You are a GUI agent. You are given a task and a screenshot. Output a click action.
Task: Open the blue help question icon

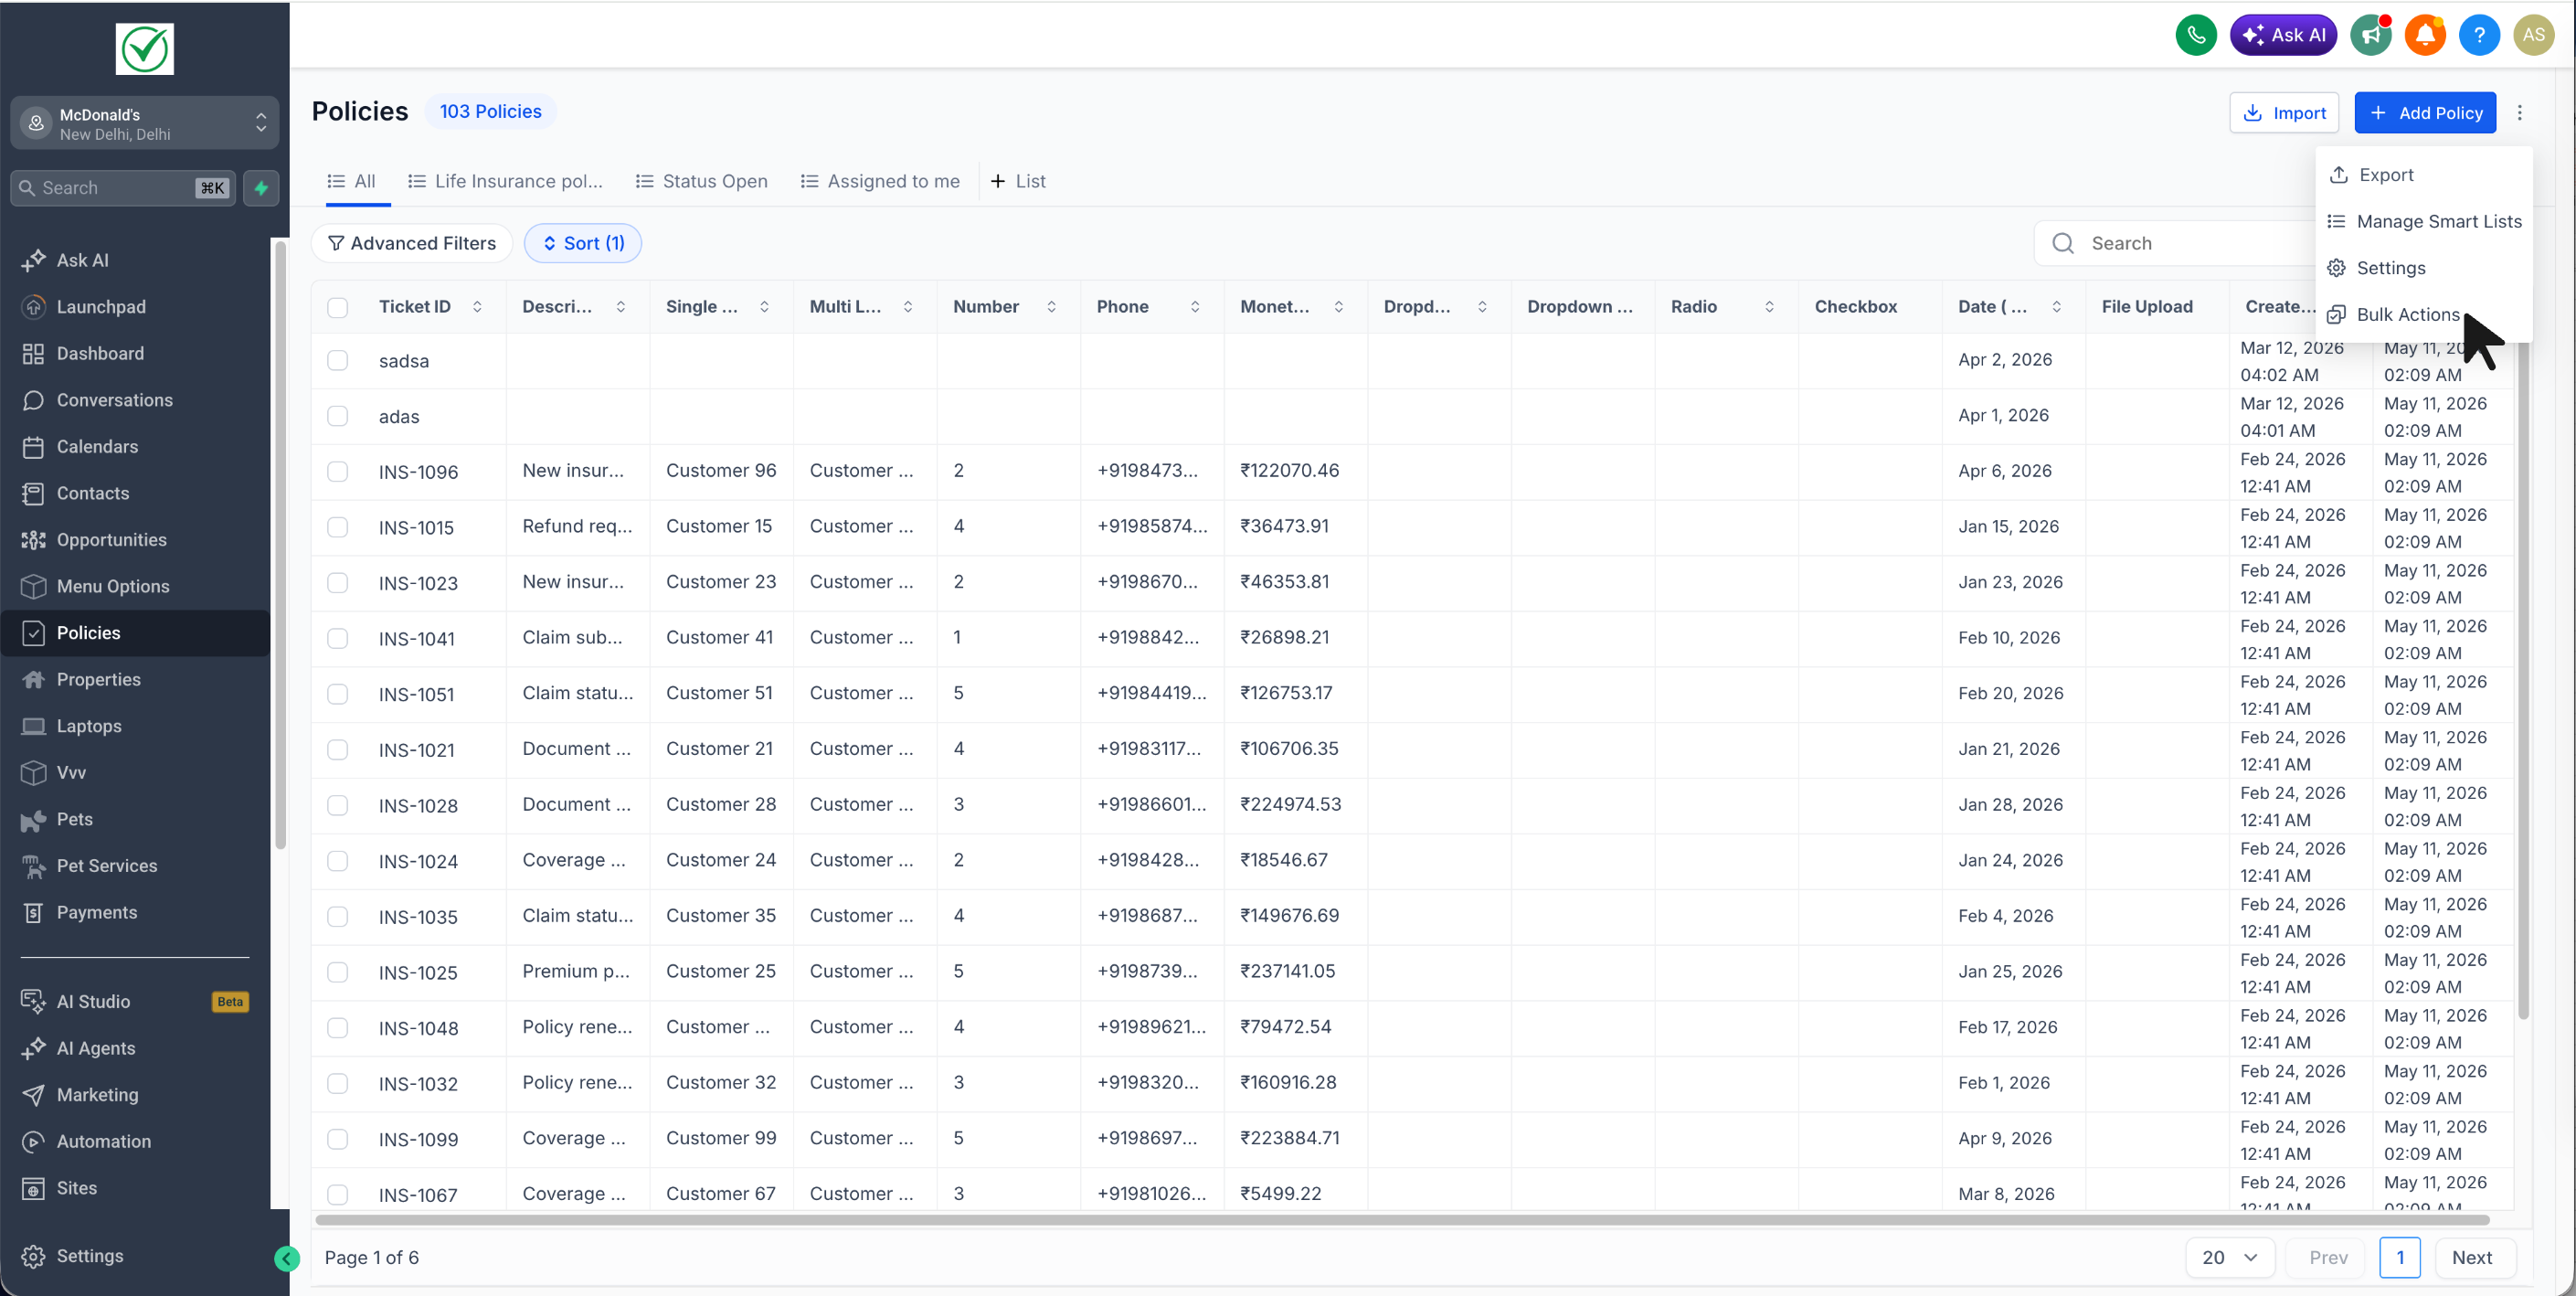pyautogui.click(x=2479, y=35)
